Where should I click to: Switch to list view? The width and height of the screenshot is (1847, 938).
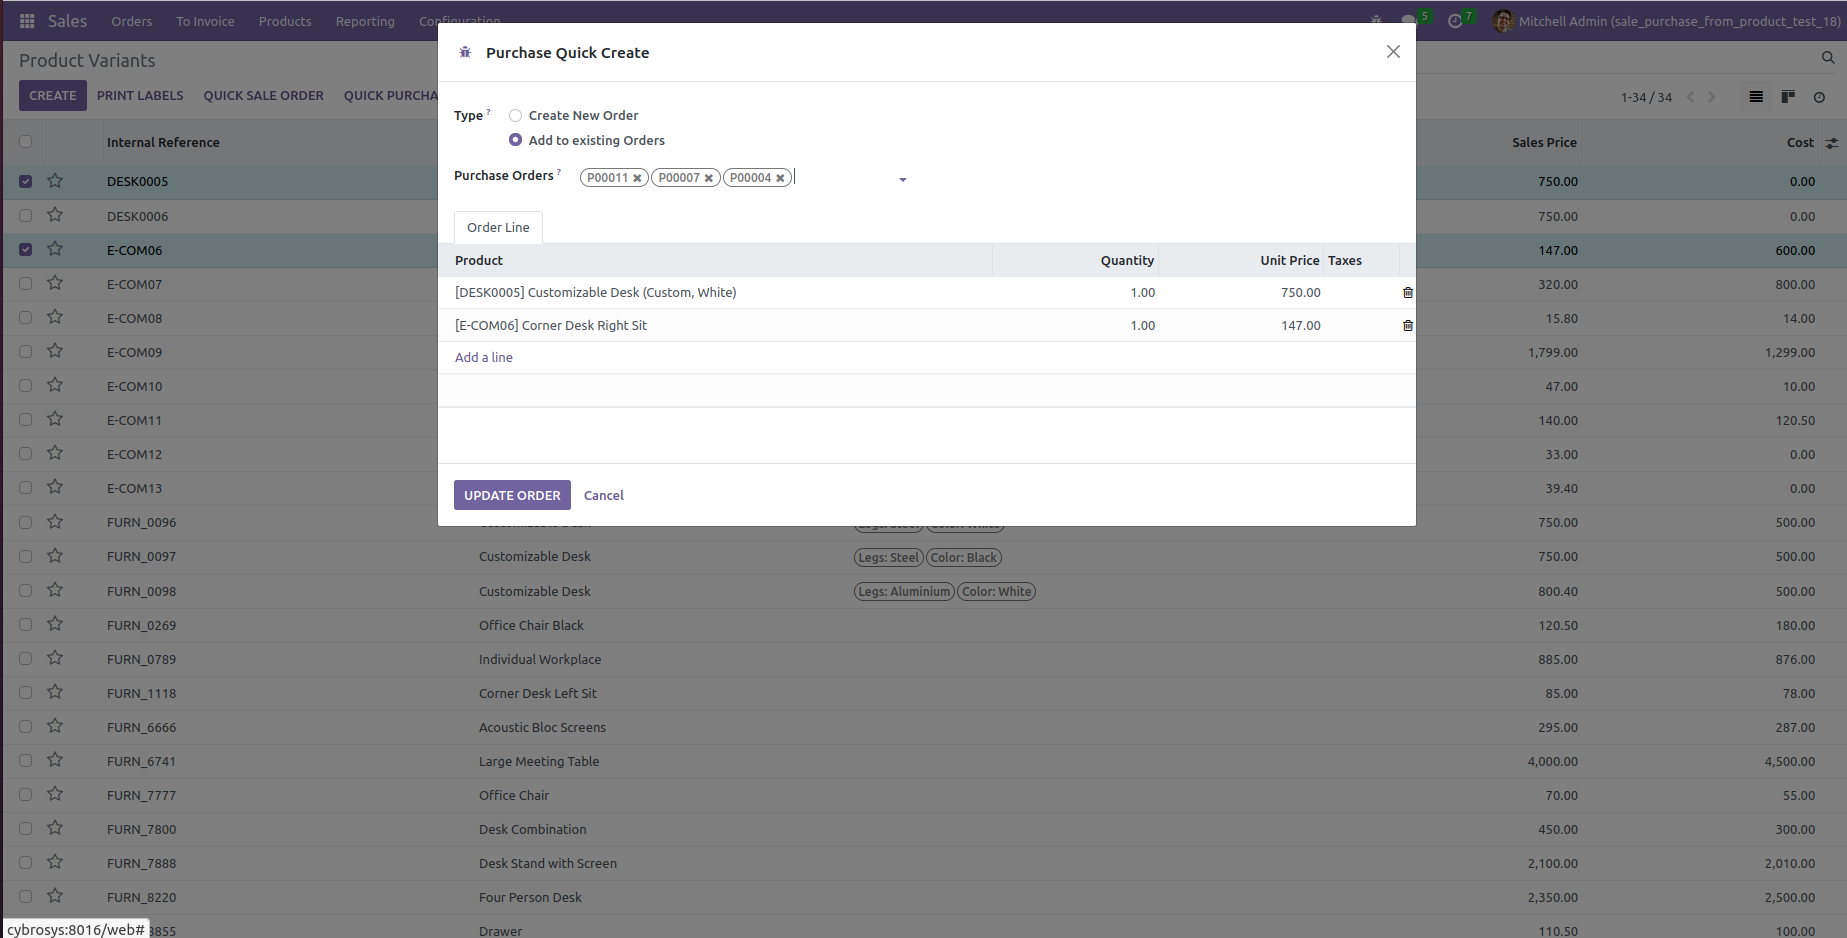pyautogui.click(x=1756, y=97)
